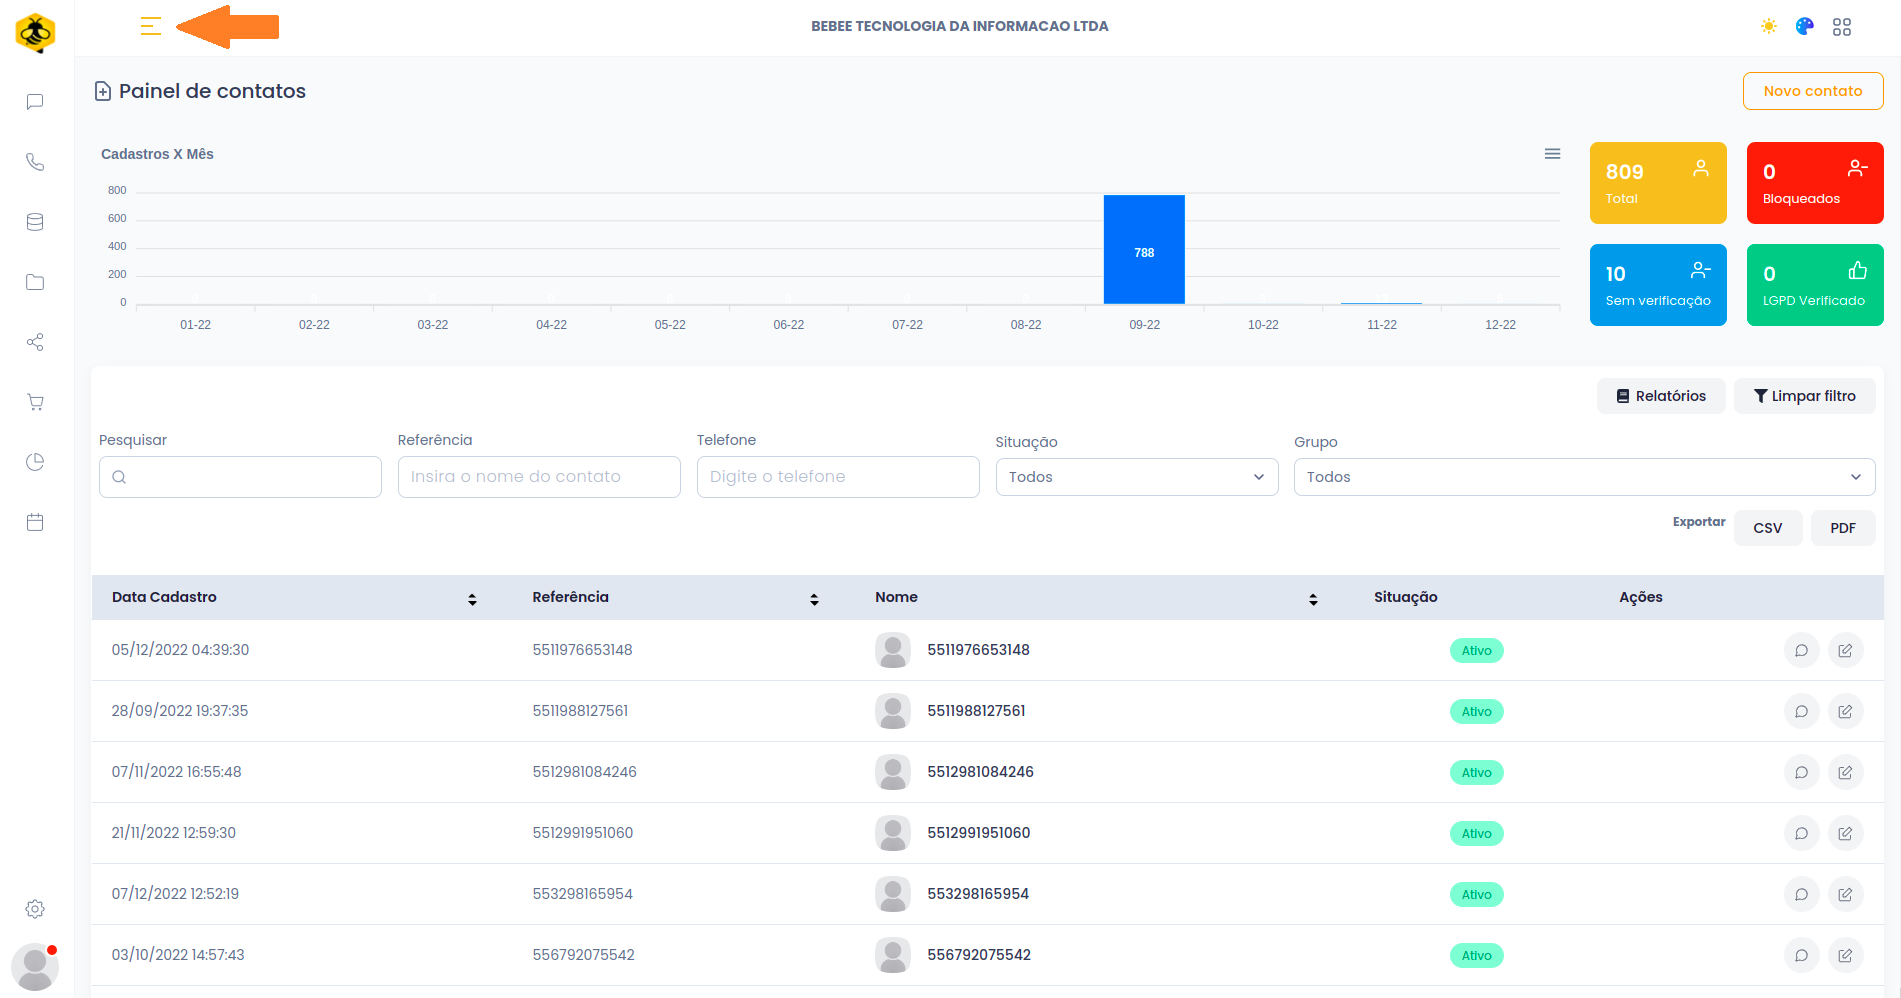Image resolution: width=1901 pixels, height=998 pixels.
Task: Select the yellow Total contacts card
Action: tap(1657, 183)
